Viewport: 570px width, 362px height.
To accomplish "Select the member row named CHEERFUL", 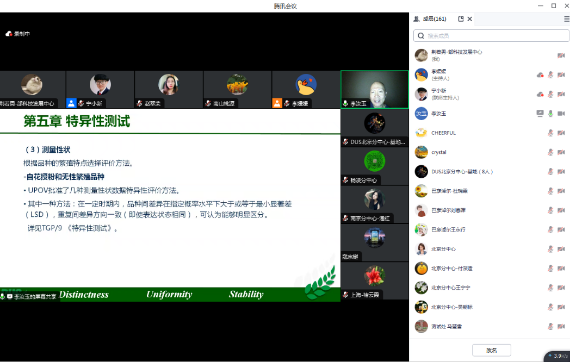I will point(491,133).
